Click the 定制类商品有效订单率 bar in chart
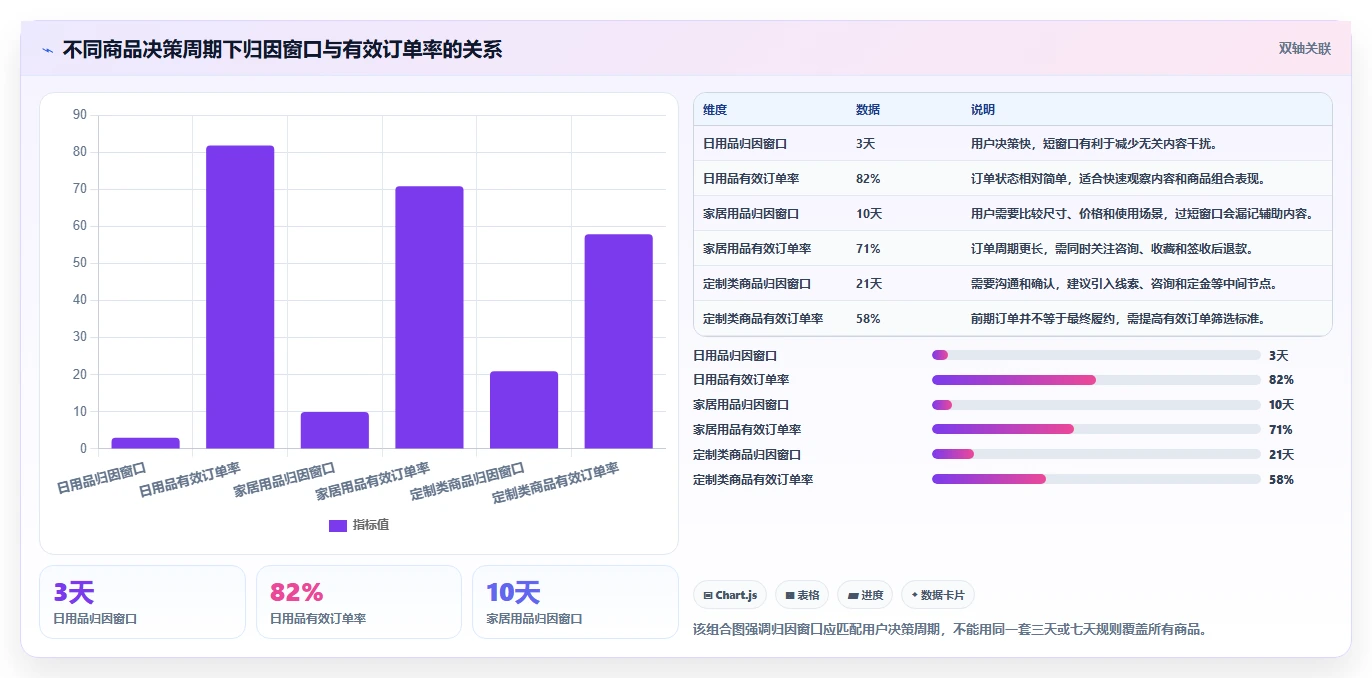Image resolution: width=1372 pixels, height=678 pixels. (618, 341)
